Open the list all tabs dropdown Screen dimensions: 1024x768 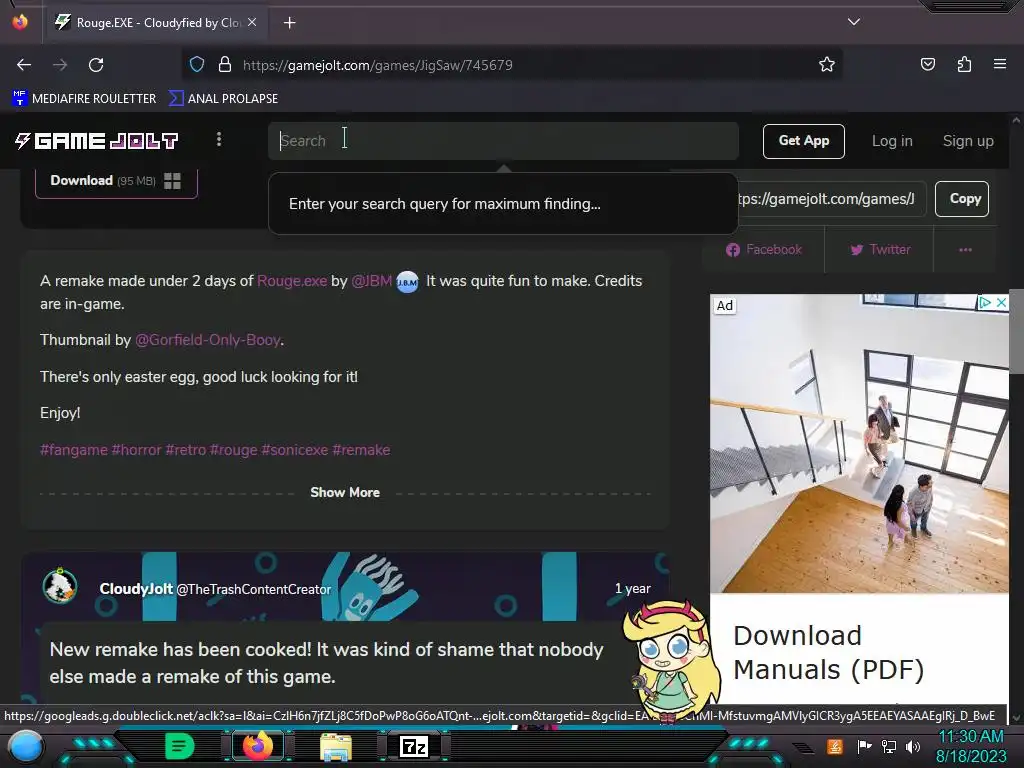pyautogui.click(x=854, y=22)
